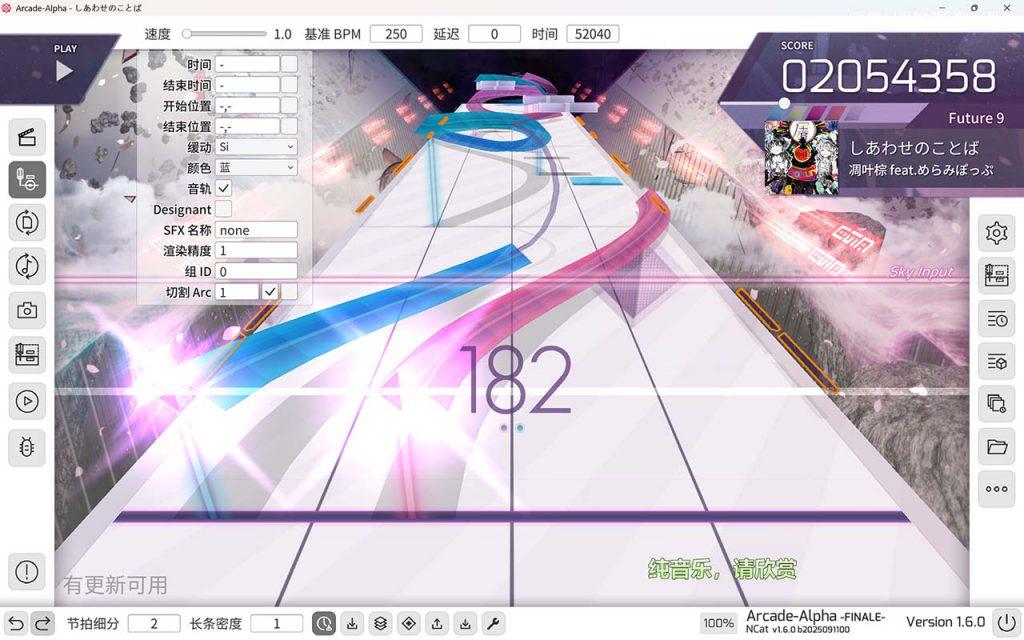Viewport: 1024px width, 640px height.
Task: Open the settings gear in right sidebar
Action: pyautogui.click(x=996, y=234)
